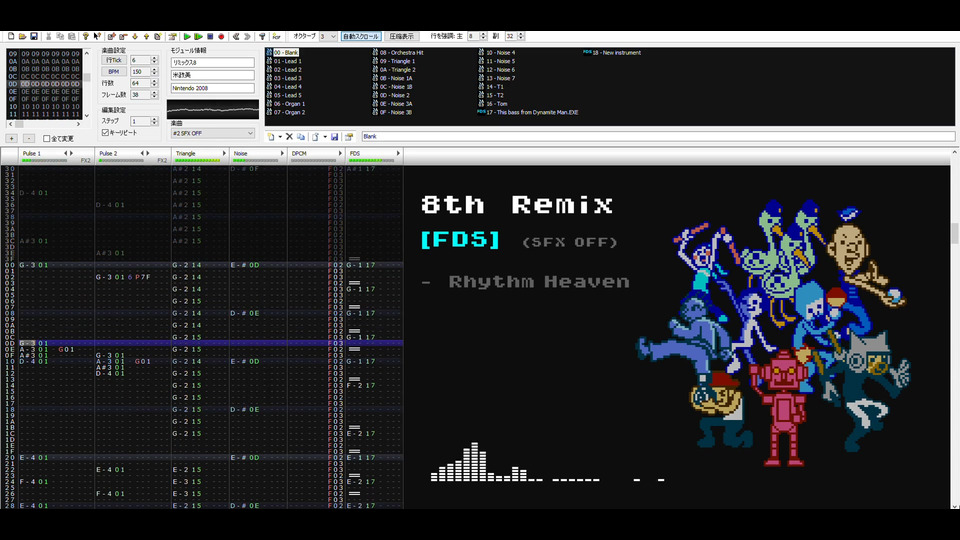Viewport: 960px width, 540px height.
Task: Click the Play pattern looped icon
Action: (198, 37)
